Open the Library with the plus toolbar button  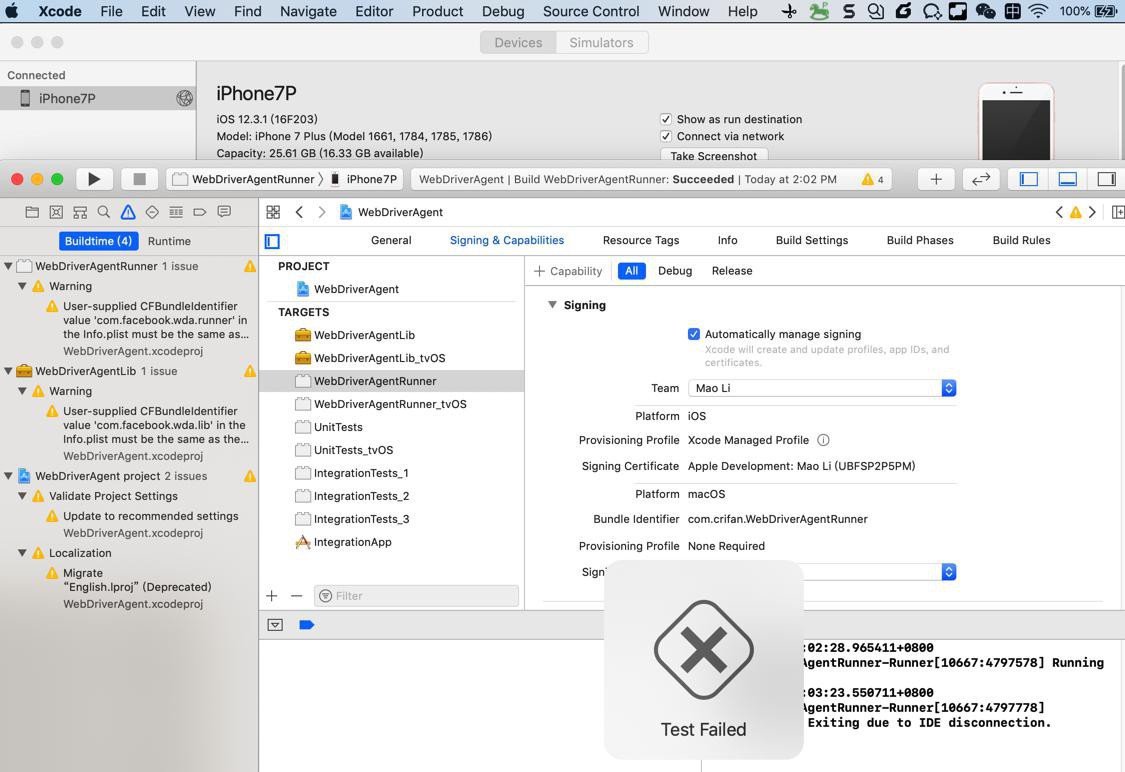936,179
